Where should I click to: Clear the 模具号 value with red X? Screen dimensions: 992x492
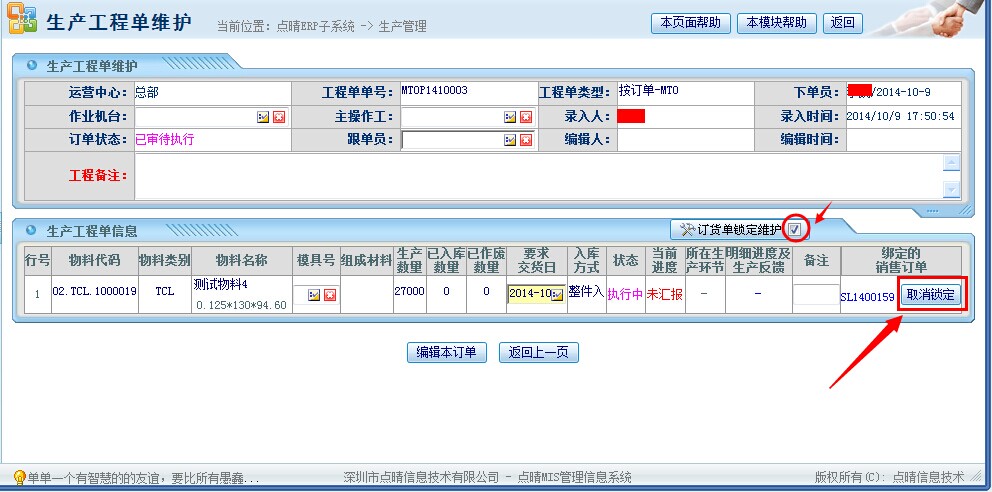(329, 295)
